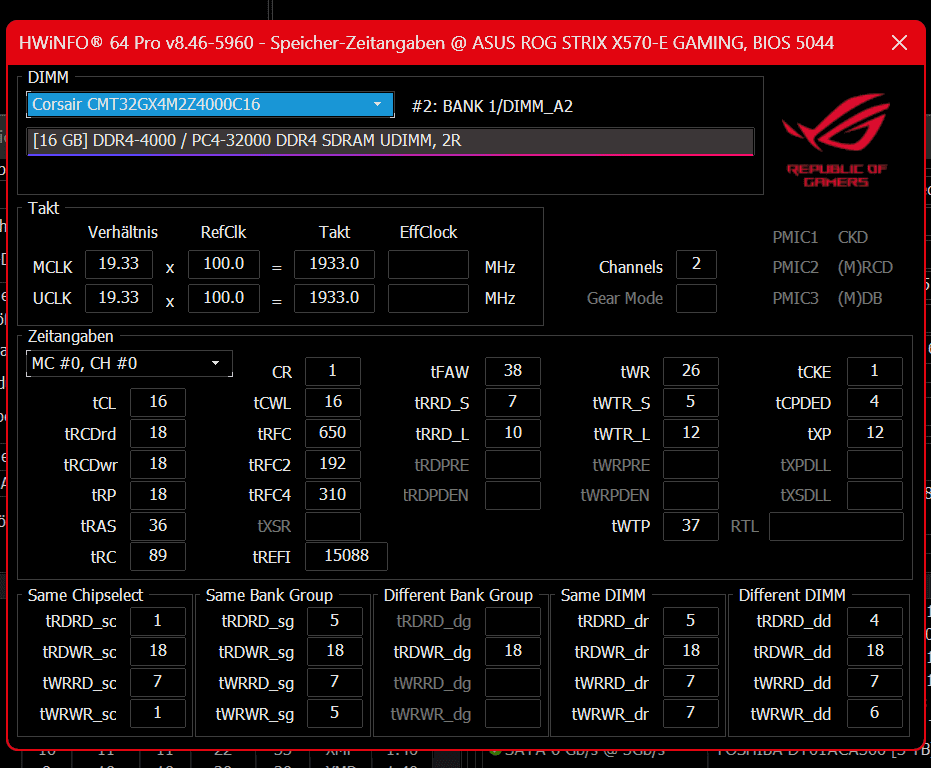Click the tREFI value 15088

tap(346, 556)
